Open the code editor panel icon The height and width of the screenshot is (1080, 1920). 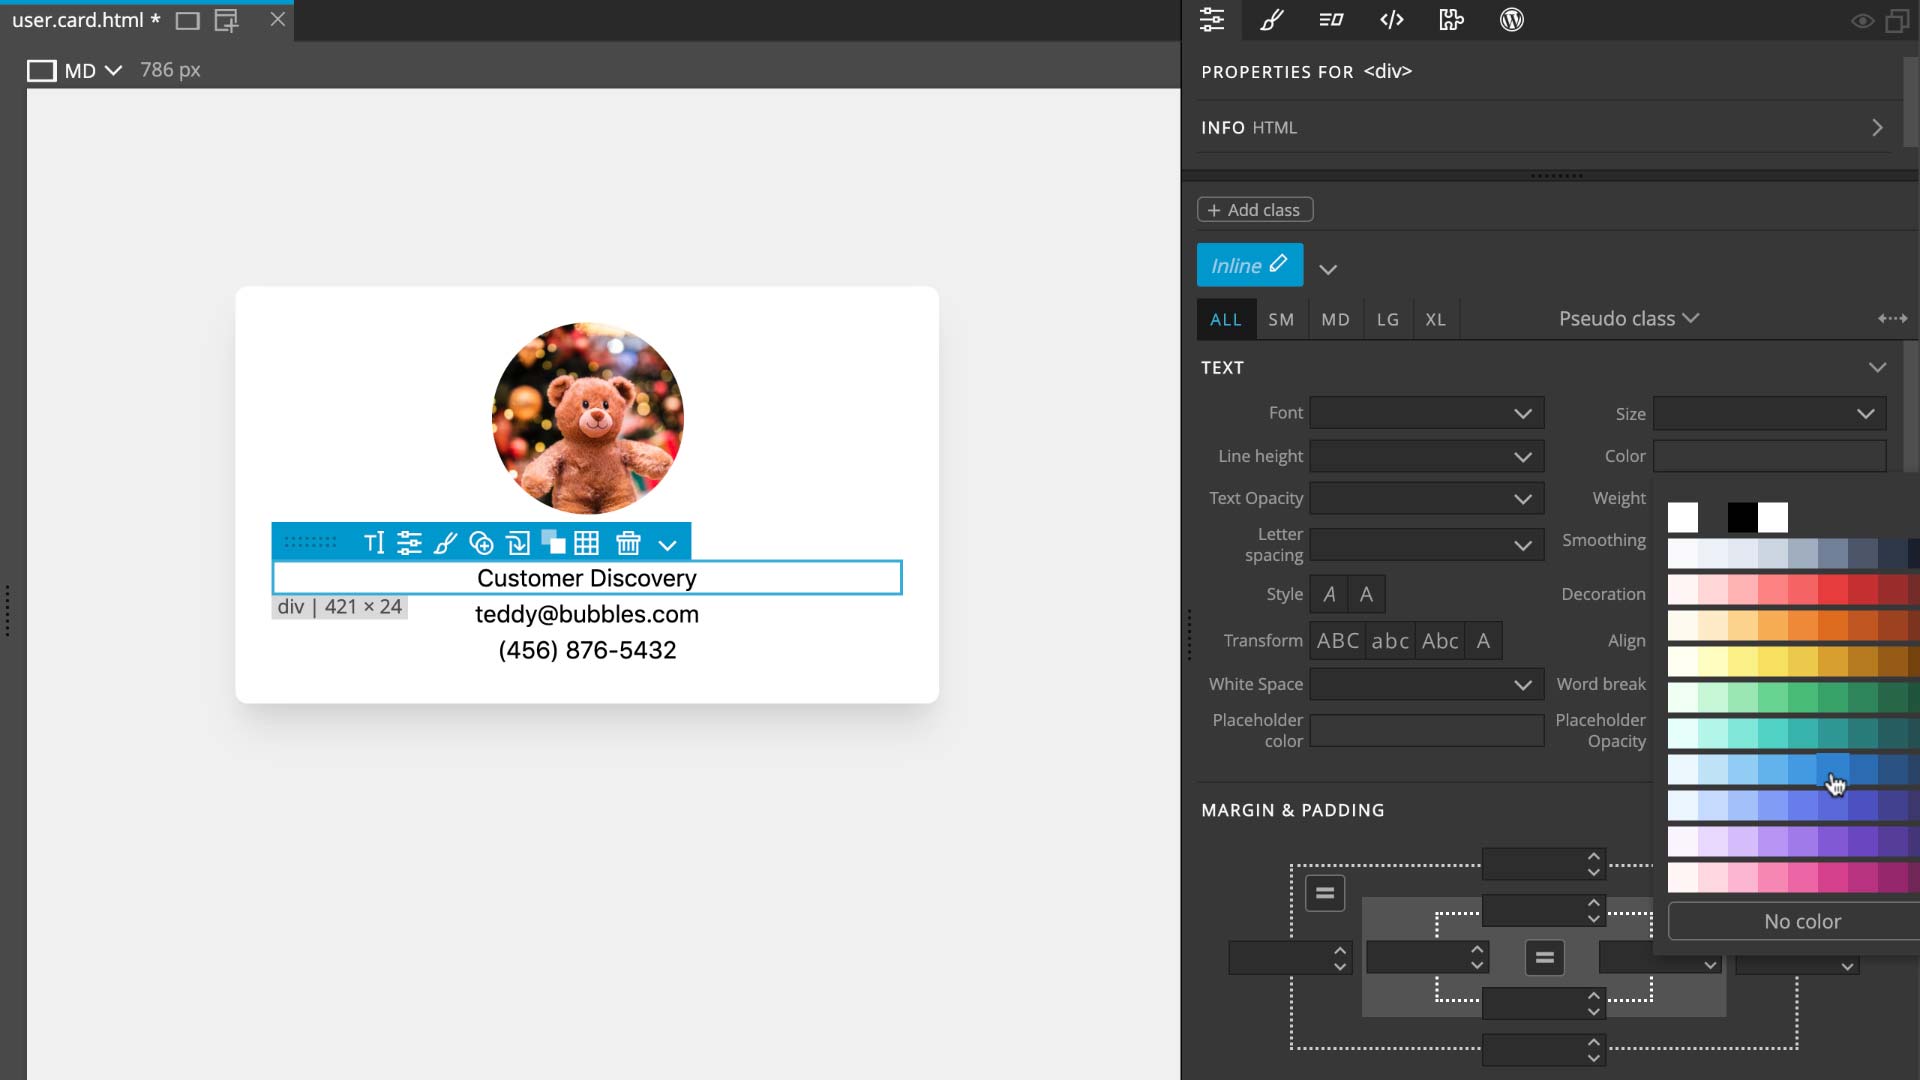1391,20
